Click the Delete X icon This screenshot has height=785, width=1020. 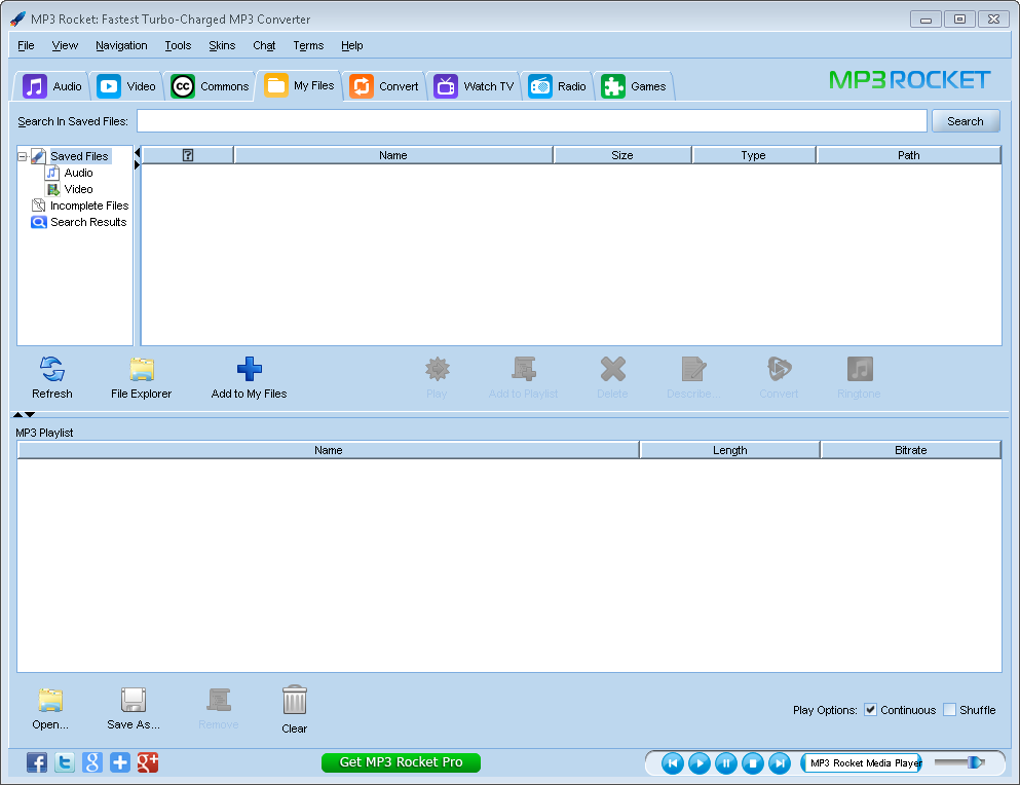pyautogui.click(x=613, y=369)
